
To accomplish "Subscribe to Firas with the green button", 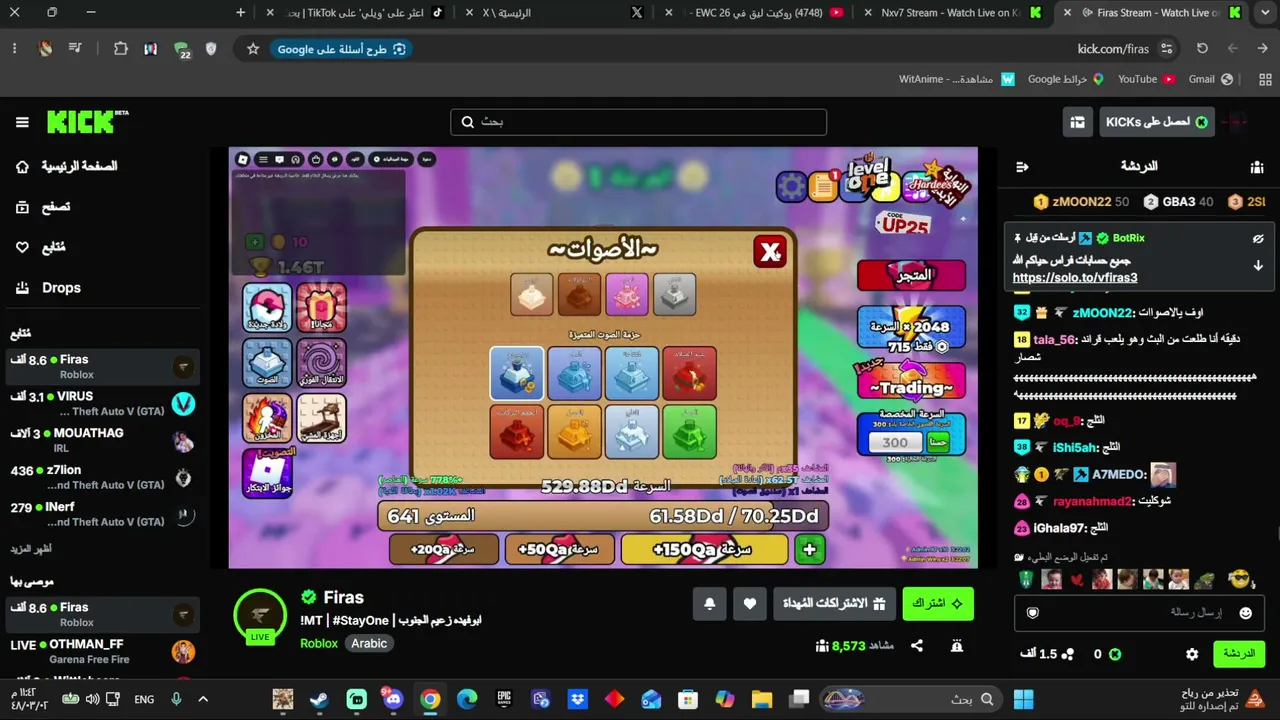I will [x=938, y=604].
